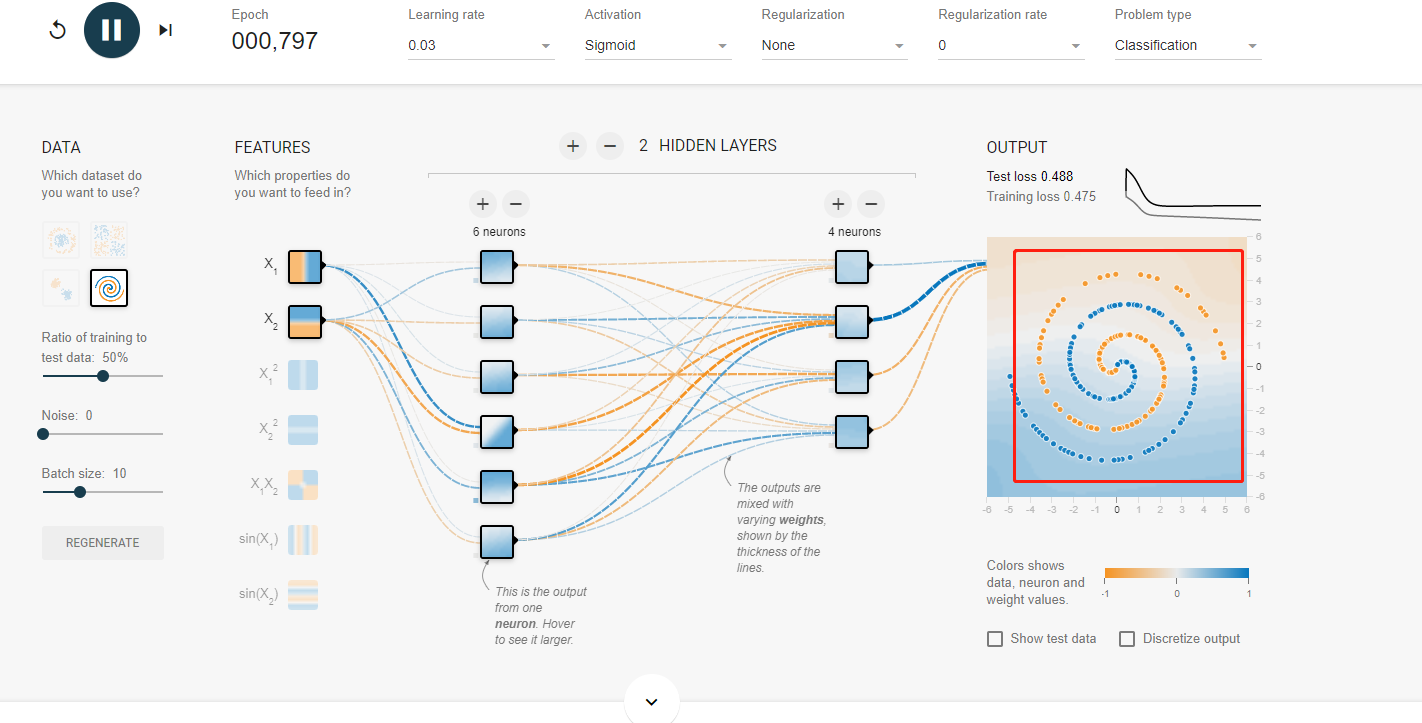Pause the training run

pos(111,29)
